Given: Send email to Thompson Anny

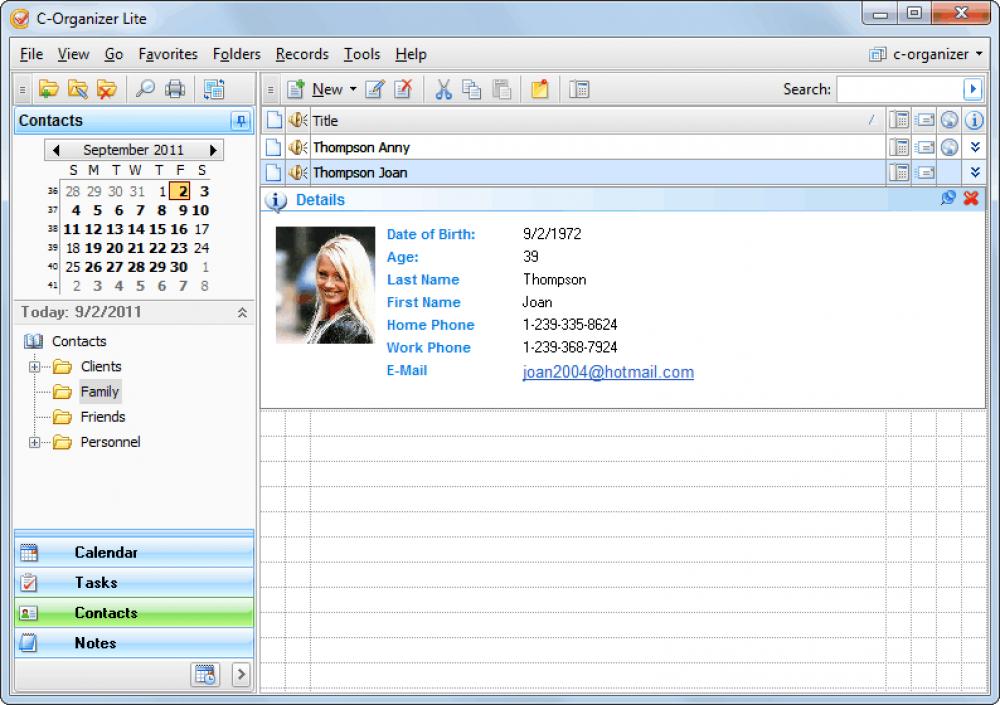Looking at the screenshot, I should (x=923, y=147).
